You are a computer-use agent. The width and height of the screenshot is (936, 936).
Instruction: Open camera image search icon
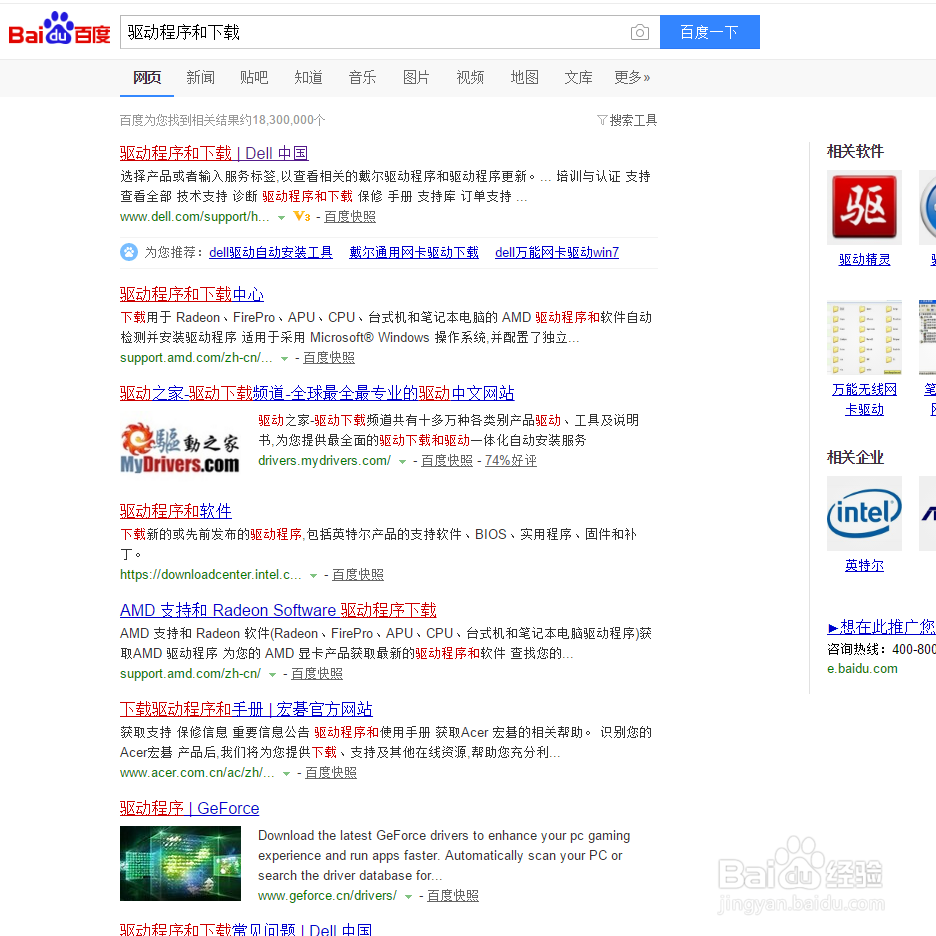click(x=639, y=32)
